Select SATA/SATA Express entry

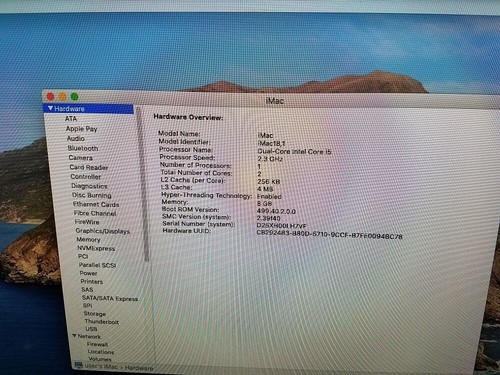coord(110,298)
